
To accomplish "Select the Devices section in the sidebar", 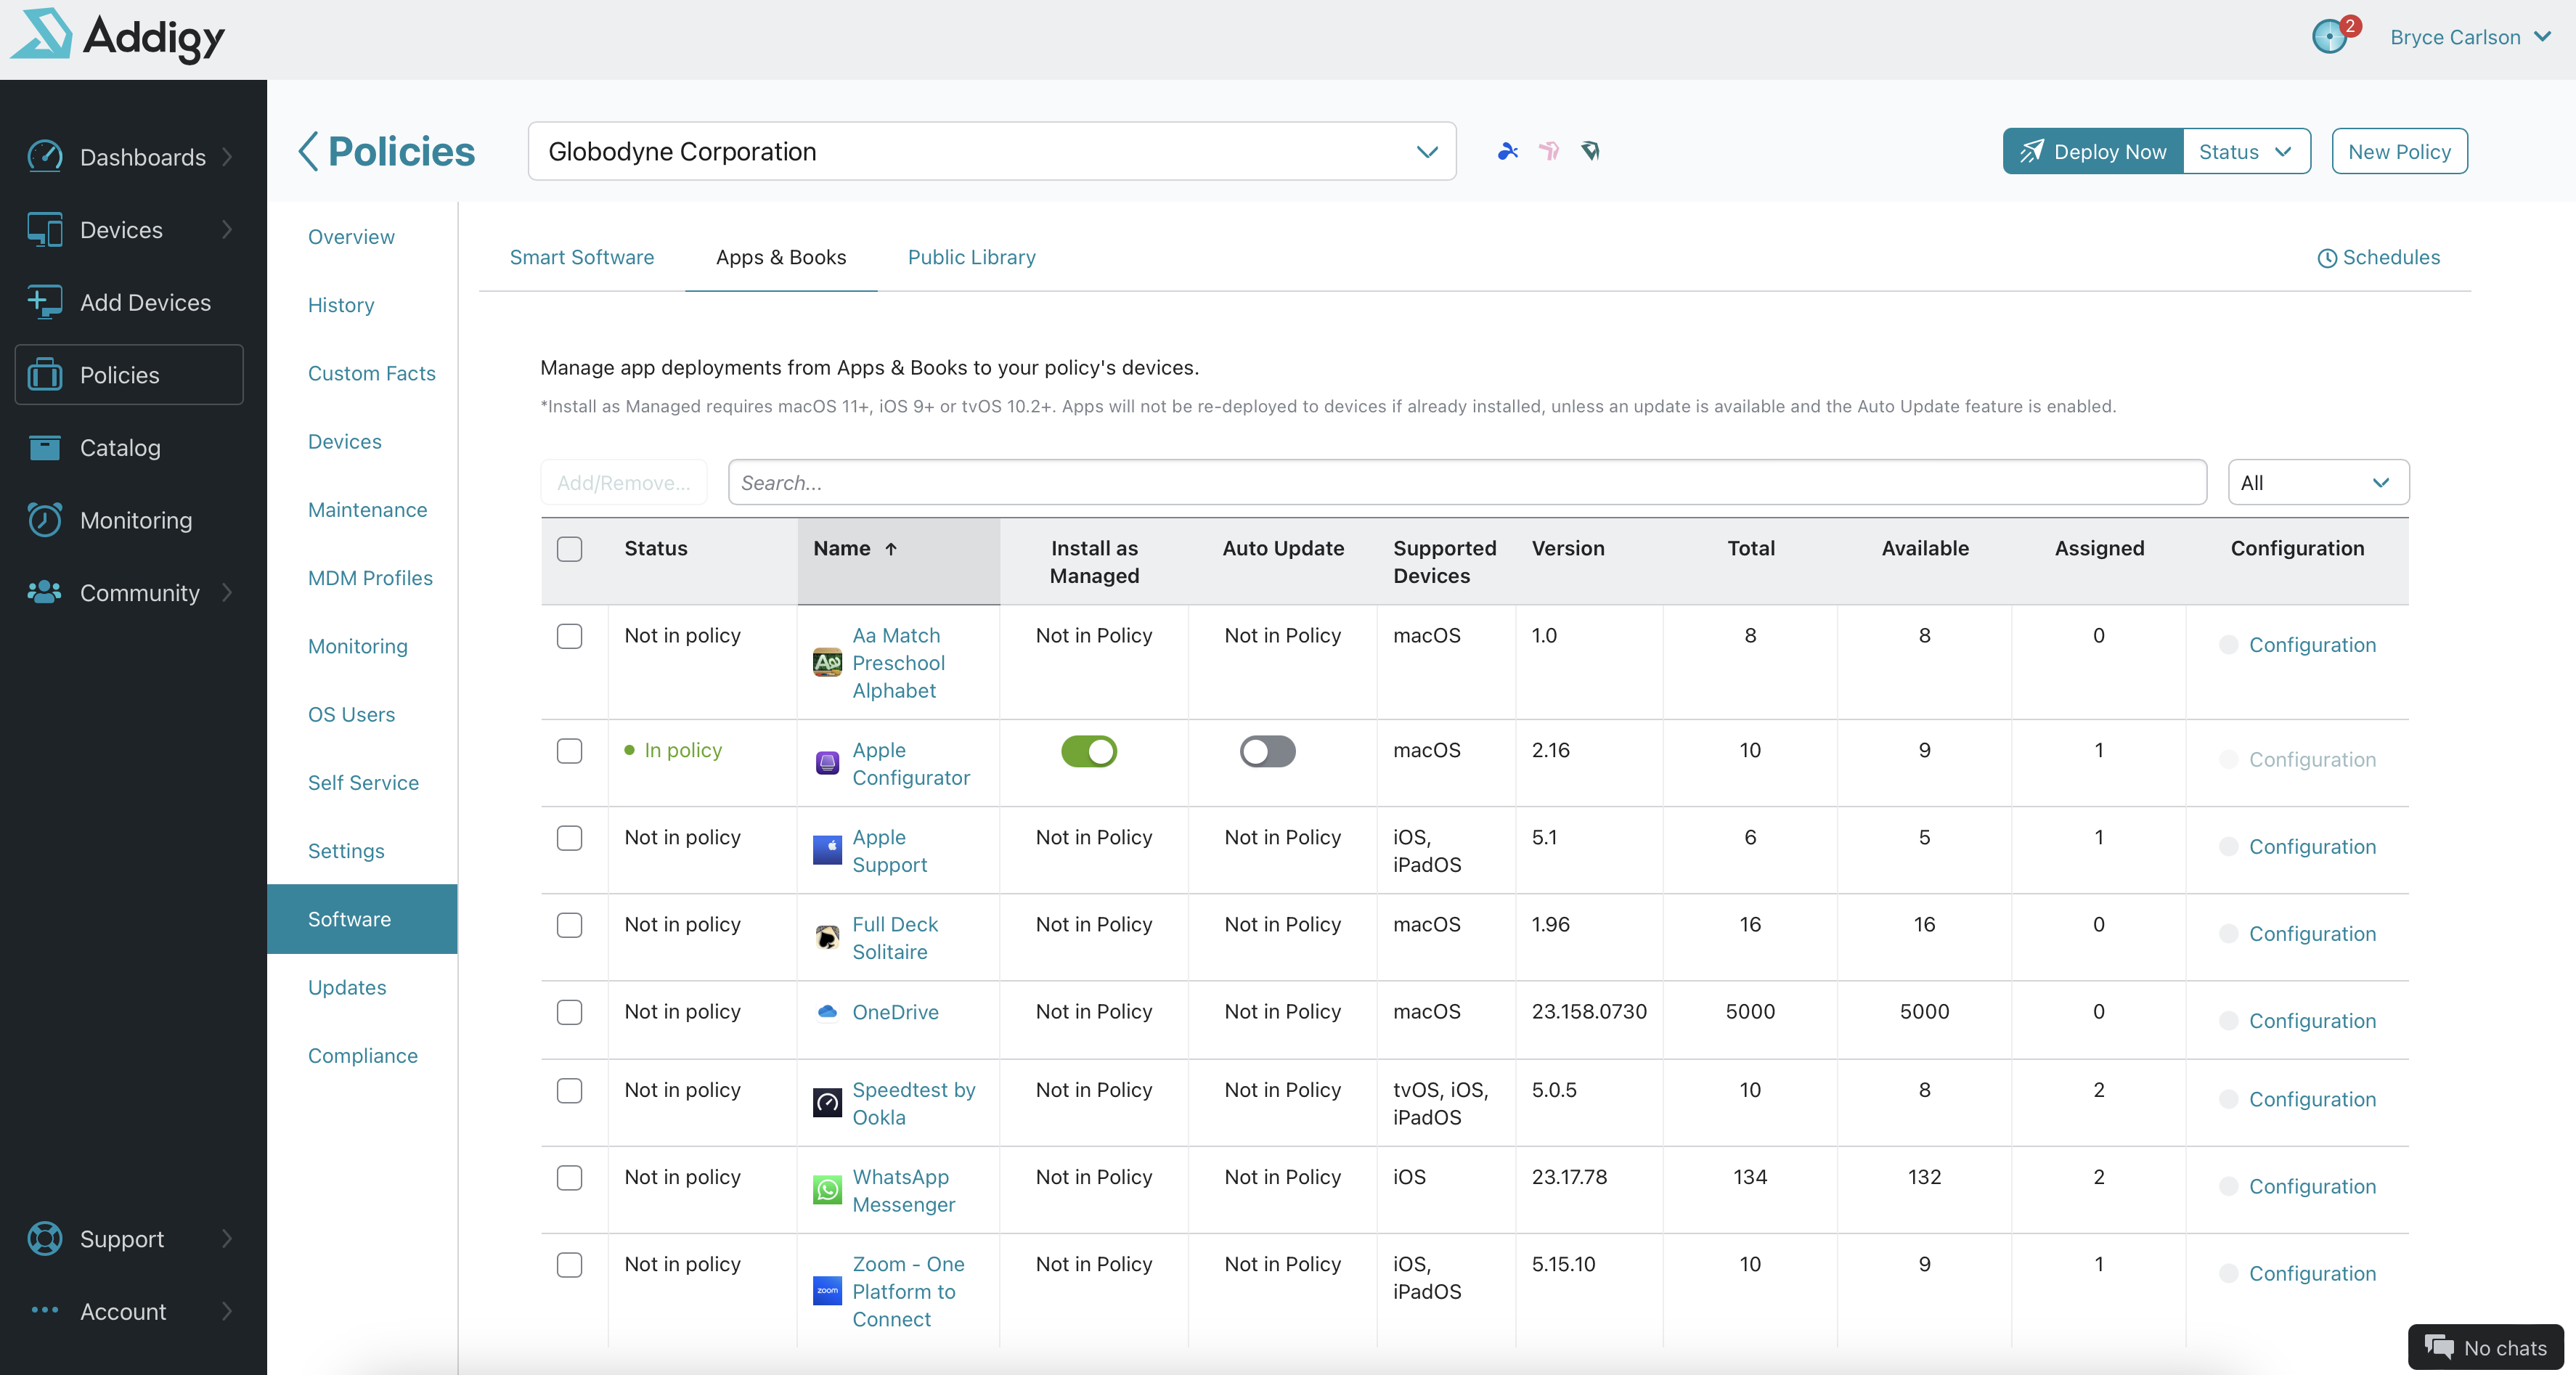I will (121, 229).
